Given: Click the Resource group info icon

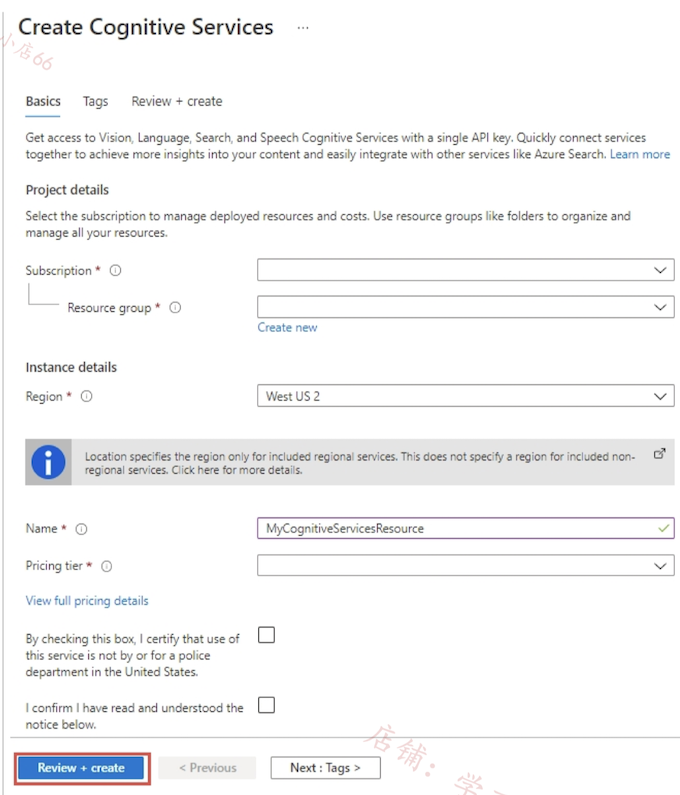Looking at the screenshot, I should click(175, 307).
